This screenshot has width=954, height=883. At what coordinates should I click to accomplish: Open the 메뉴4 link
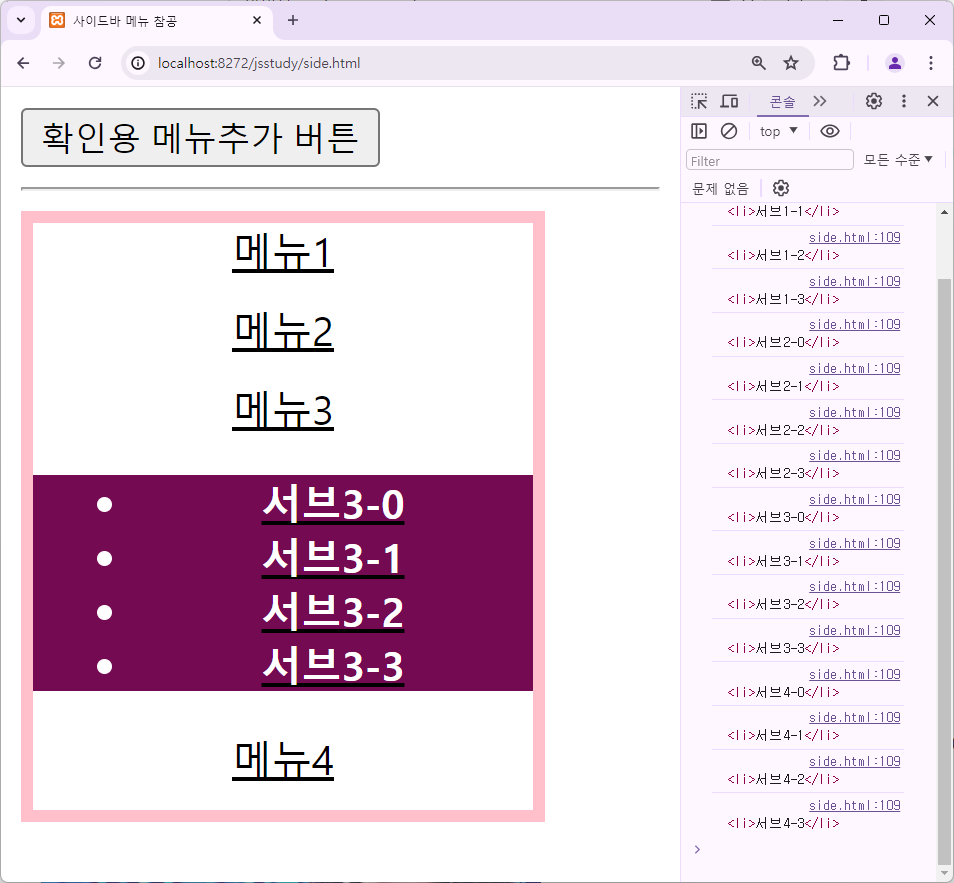coord(283,760)
